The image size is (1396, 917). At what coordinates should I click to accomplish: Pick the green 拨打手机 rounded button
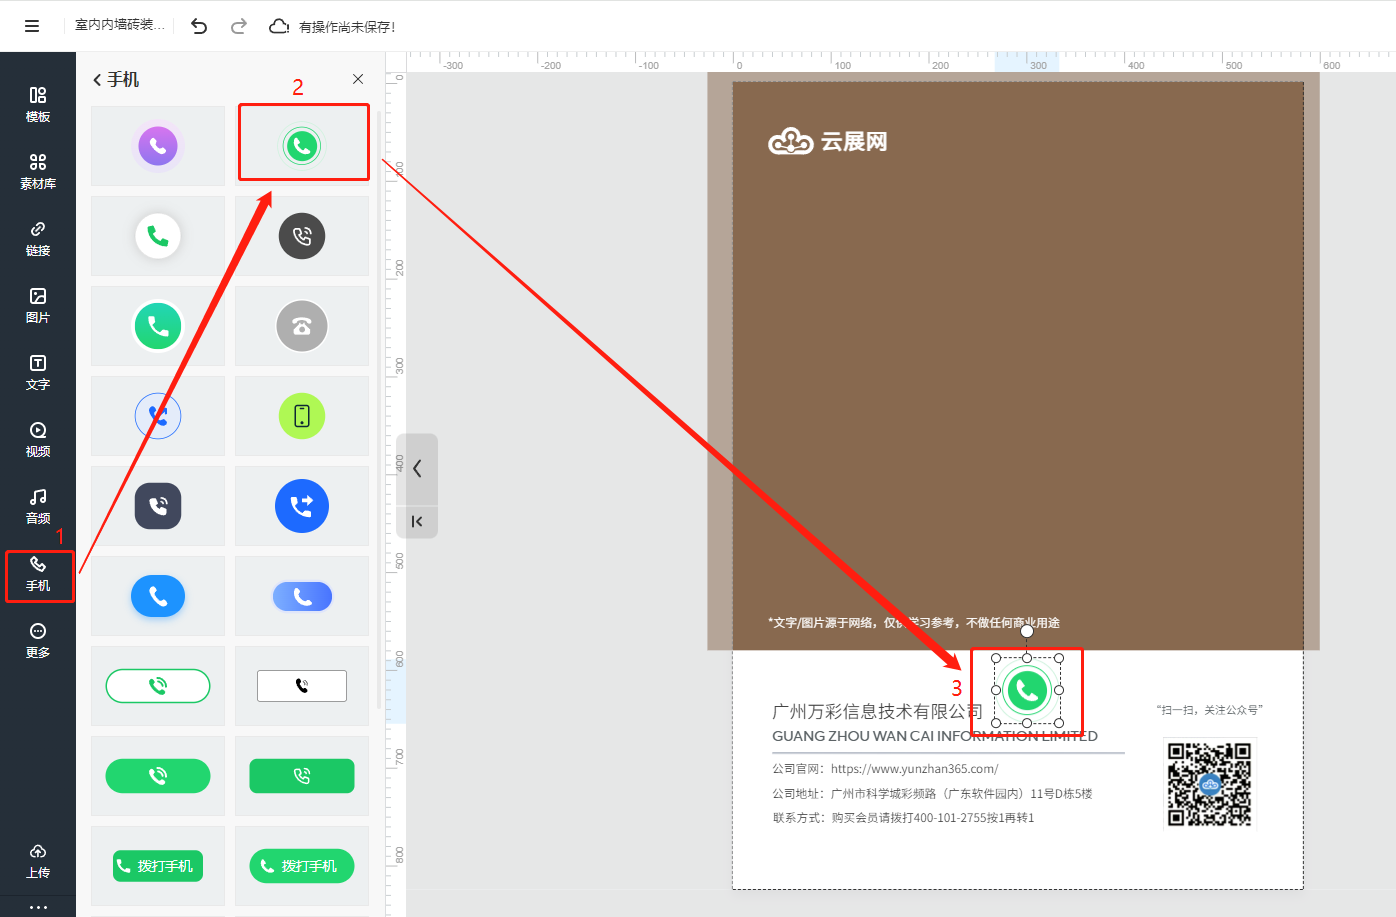click(x=302, y=866)
